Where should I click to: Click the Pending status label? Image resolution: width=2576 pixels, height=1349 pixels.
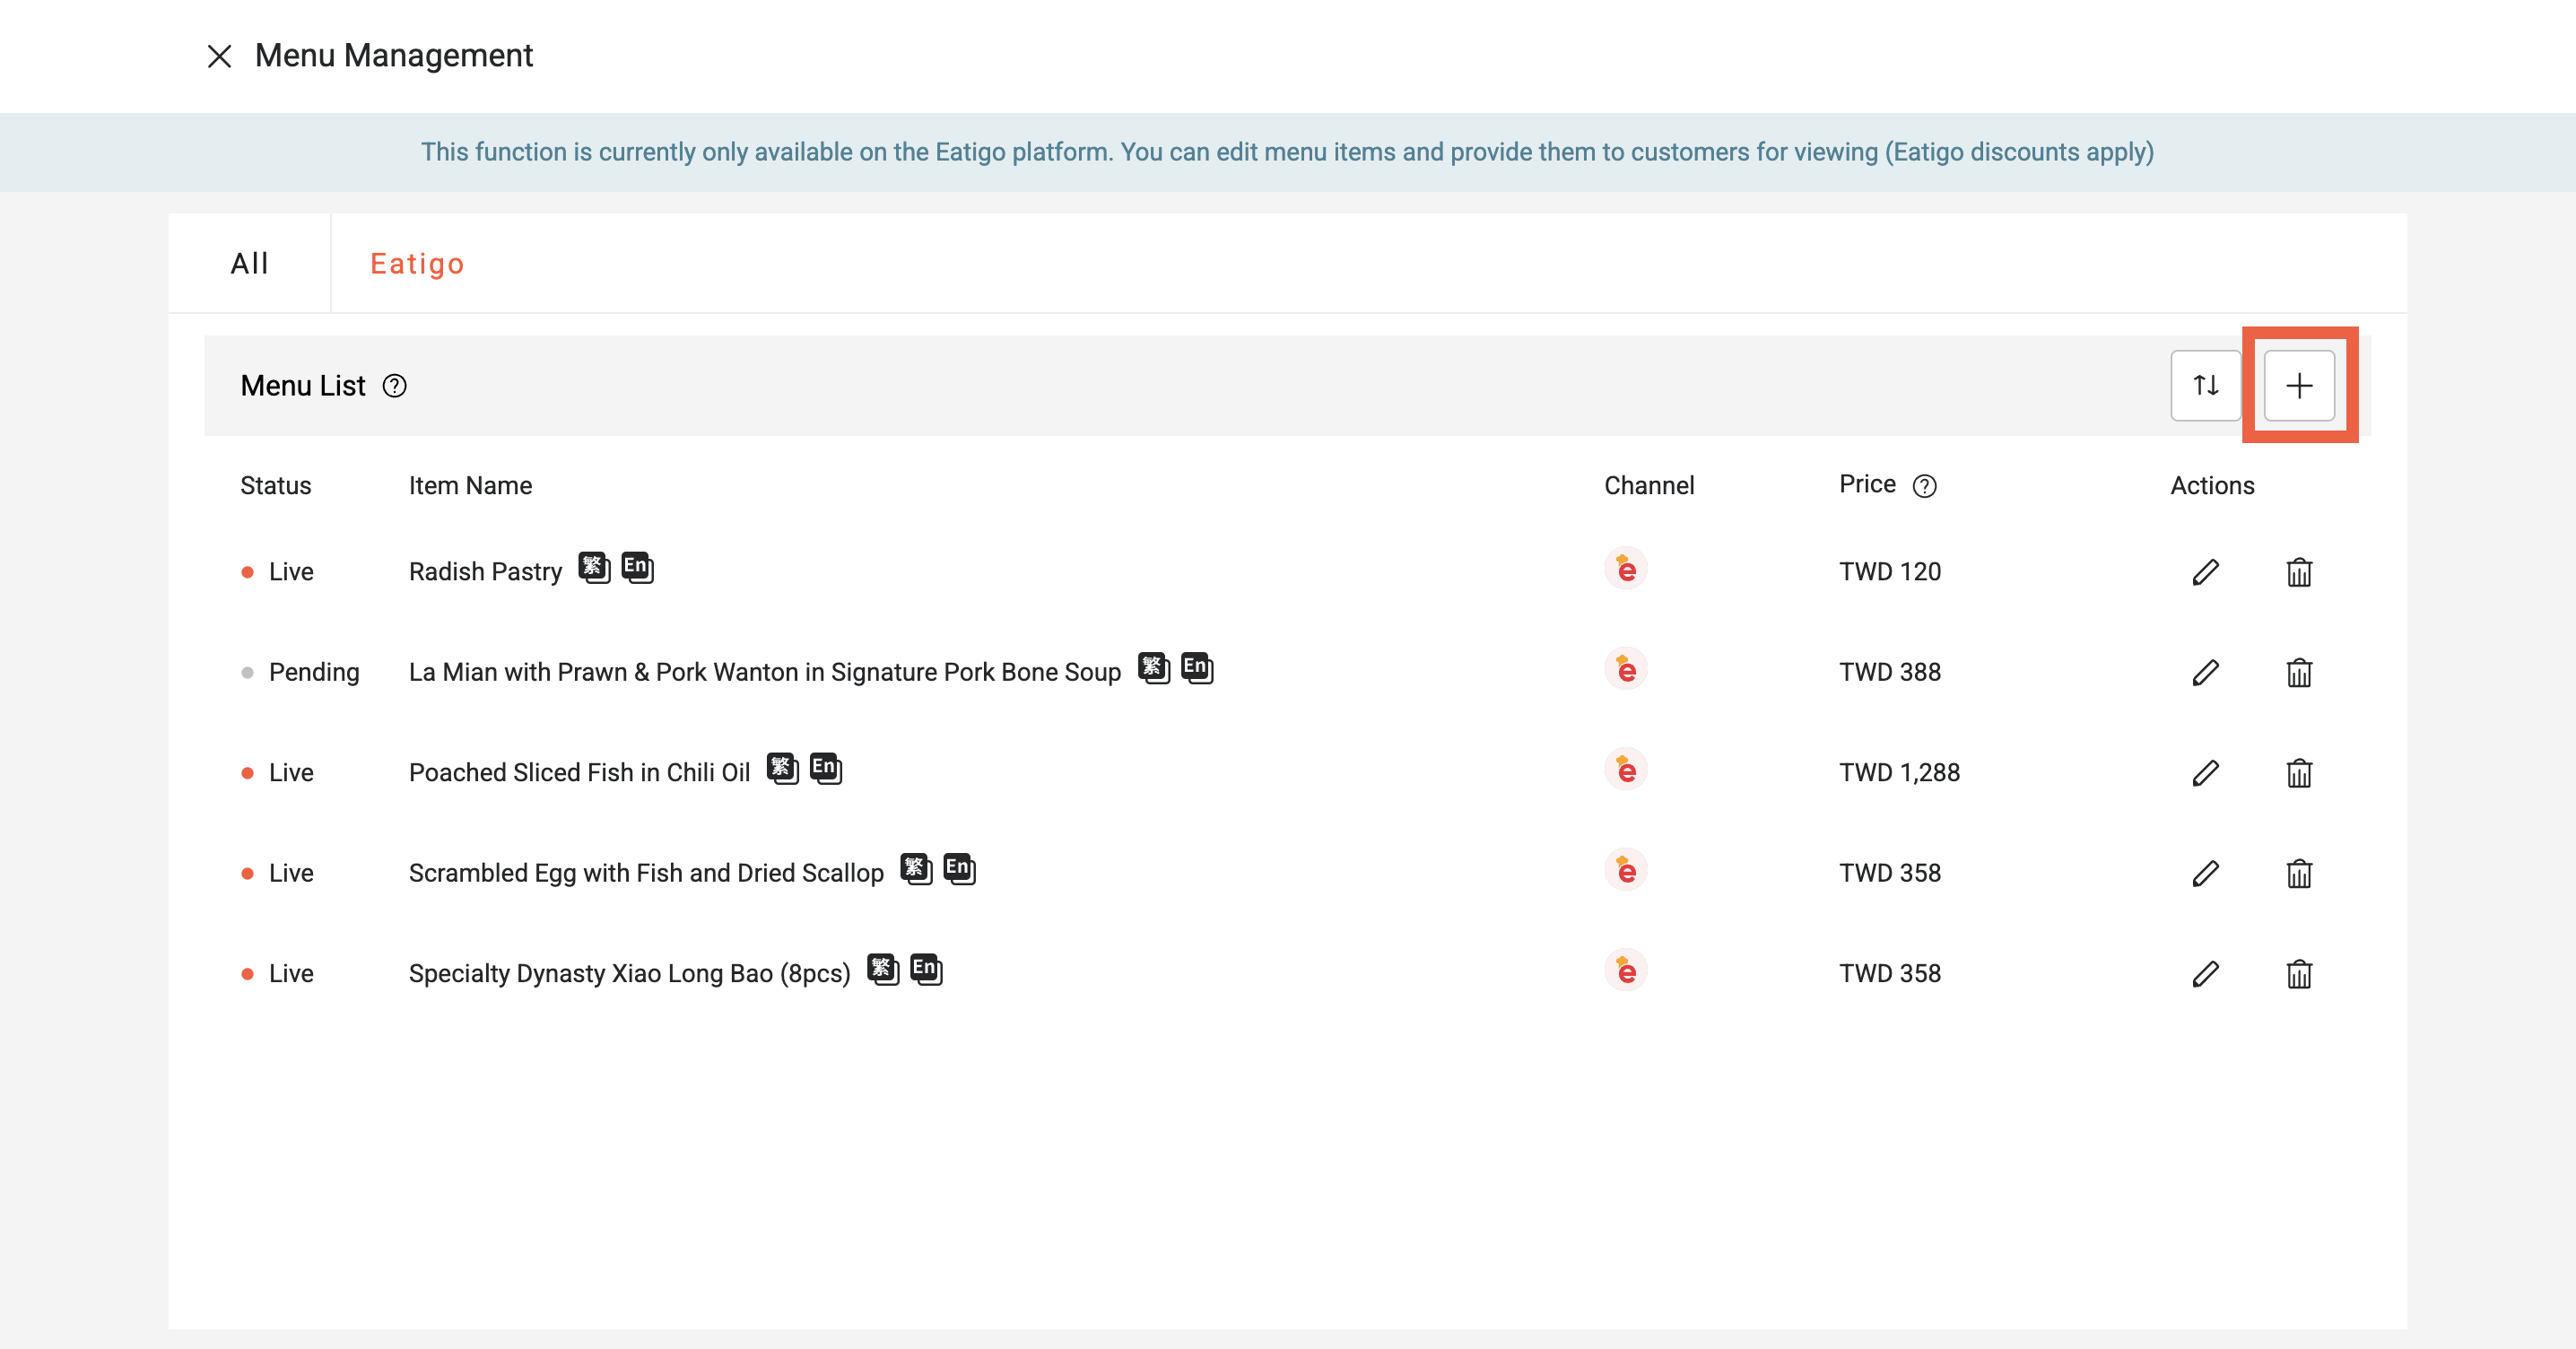[x=314, y=672]
